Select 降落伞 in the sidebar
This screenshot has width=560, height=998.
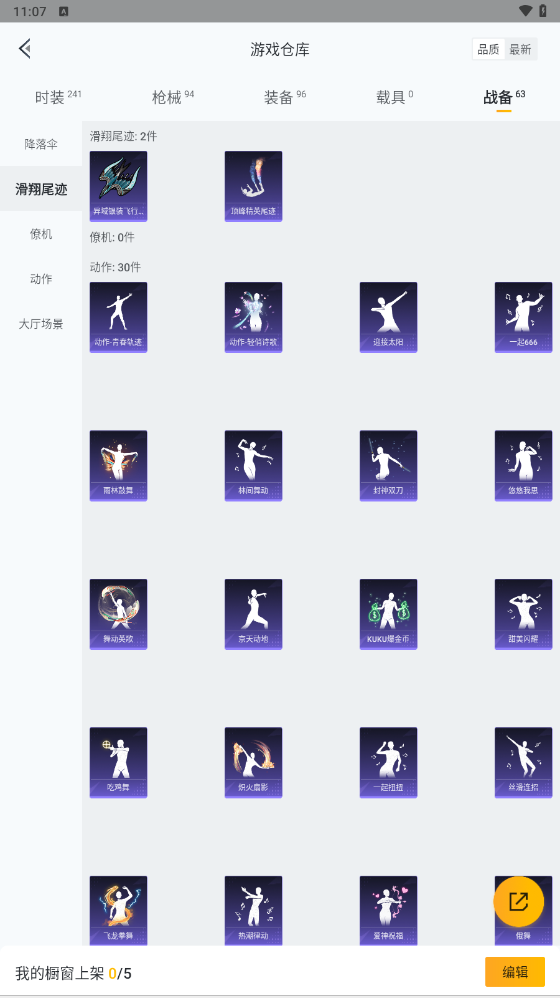(x=41, y=144)
